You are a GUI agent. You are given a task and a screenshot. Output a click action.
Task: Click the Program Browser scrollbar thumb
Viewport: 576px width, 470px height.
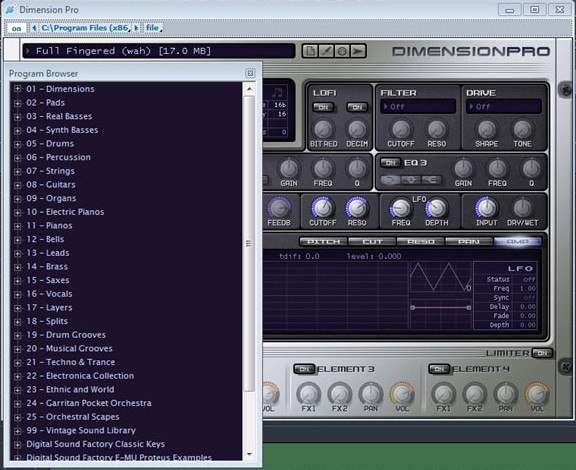tap(249, 243)
